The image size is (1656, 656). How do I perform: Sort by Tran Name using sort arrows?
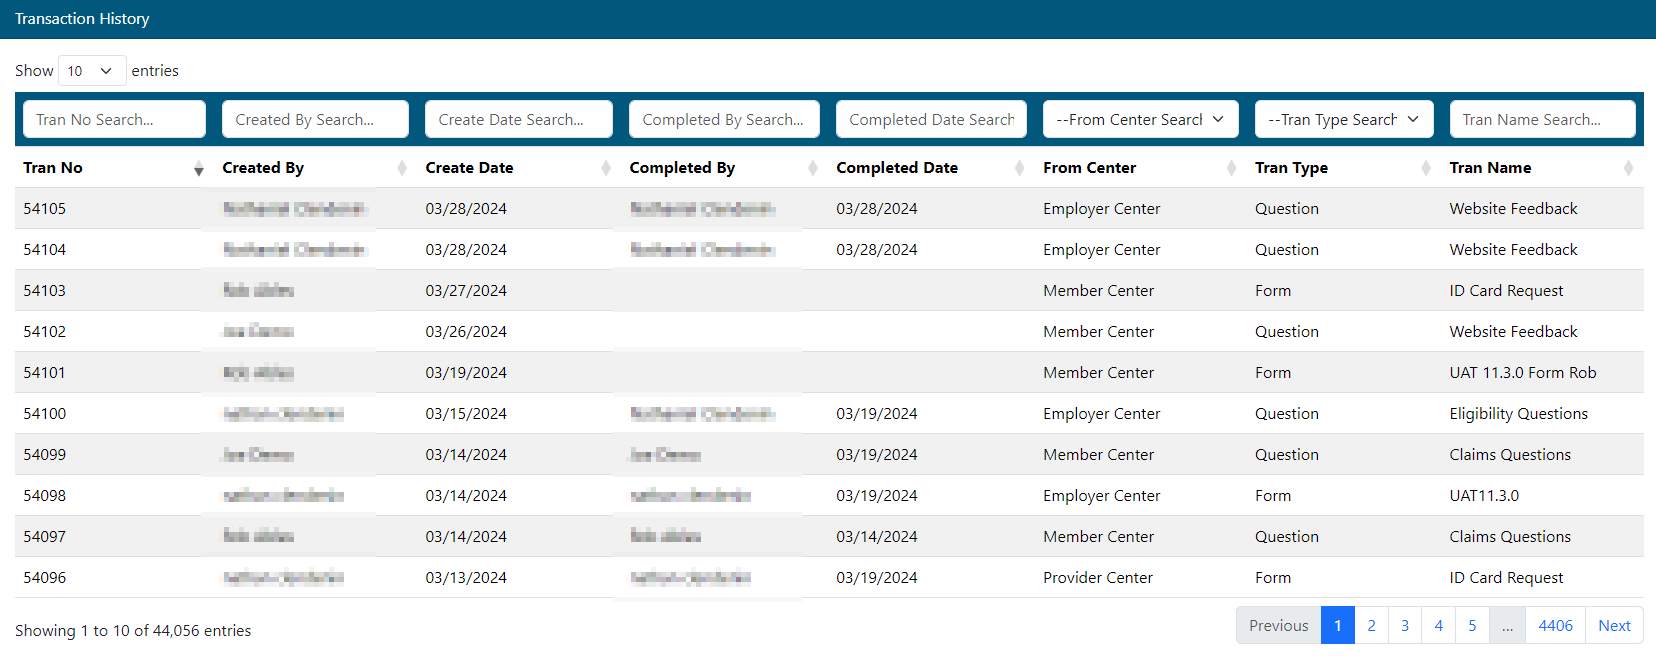pos(1628,168)
